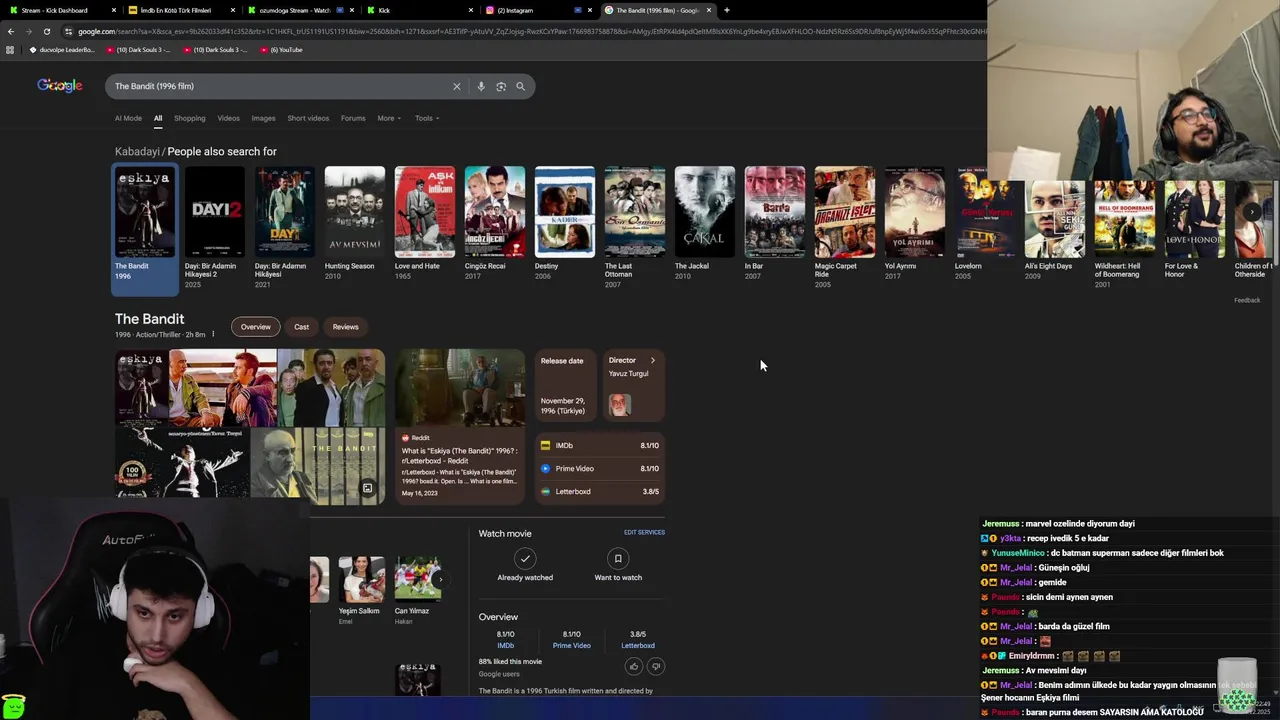Viewport: 1280px width, 720px height.
Task: Open Can Yılmaz cast photo
Action: click(418, 579)
